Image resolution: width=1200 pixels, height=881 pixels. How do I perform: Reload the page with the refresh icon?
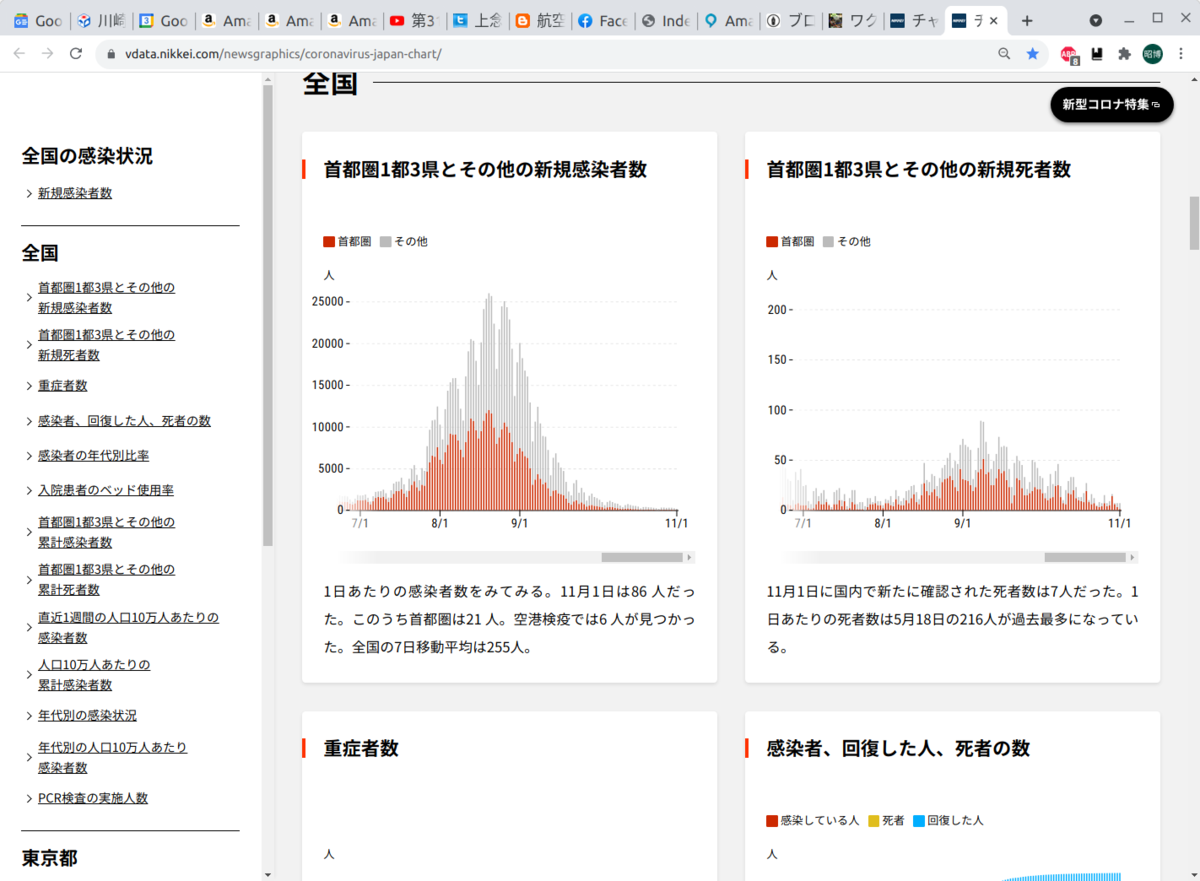click(x=75, y=54)
